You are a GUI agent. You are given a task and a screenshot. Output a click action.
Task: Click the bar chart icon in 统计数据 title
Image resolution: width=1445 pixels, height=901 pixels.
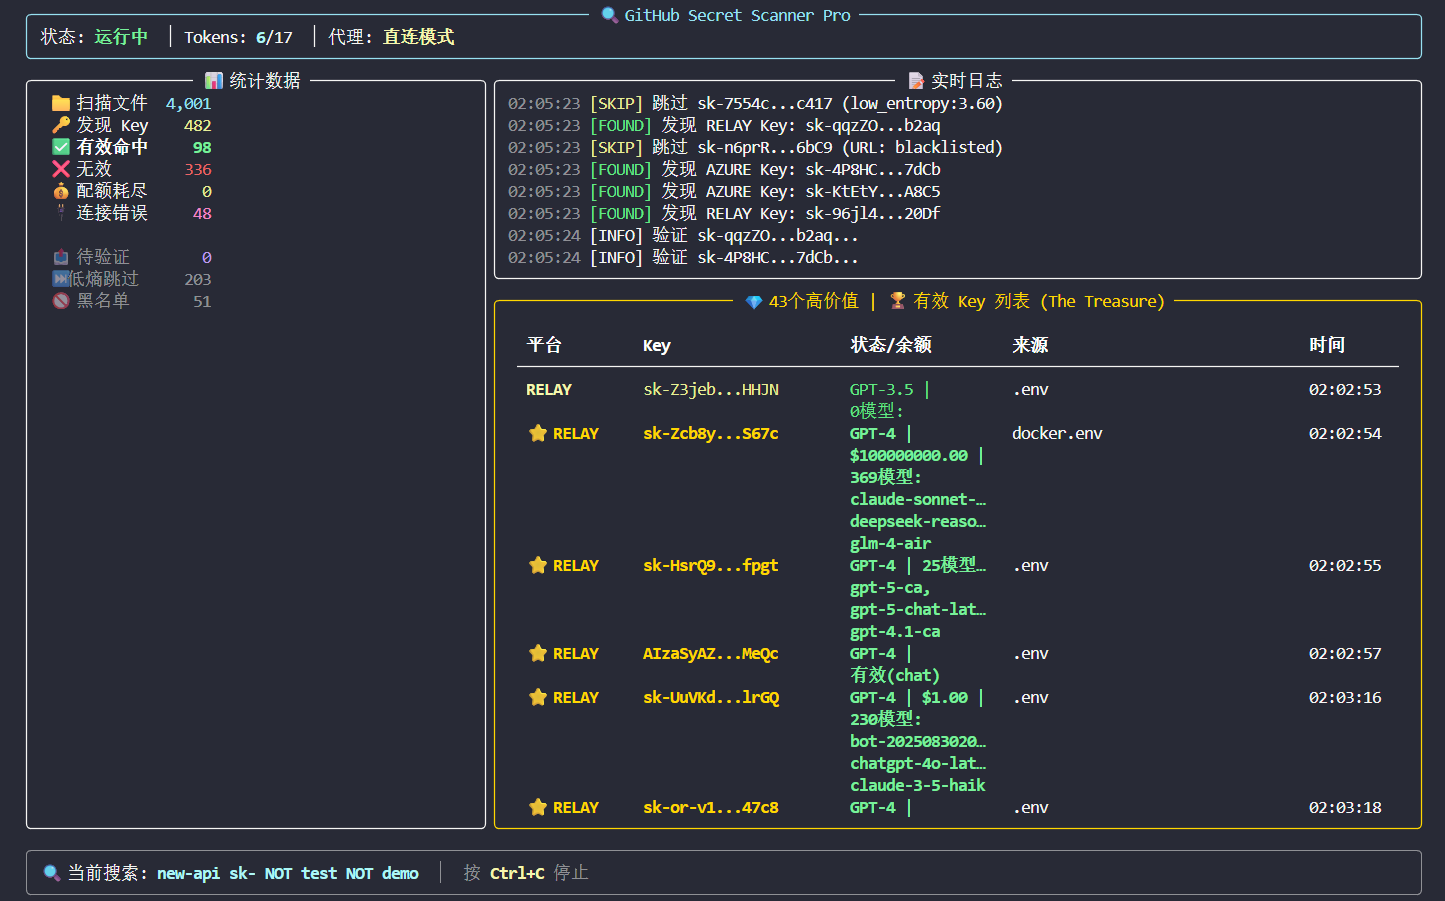coord(214,81)
